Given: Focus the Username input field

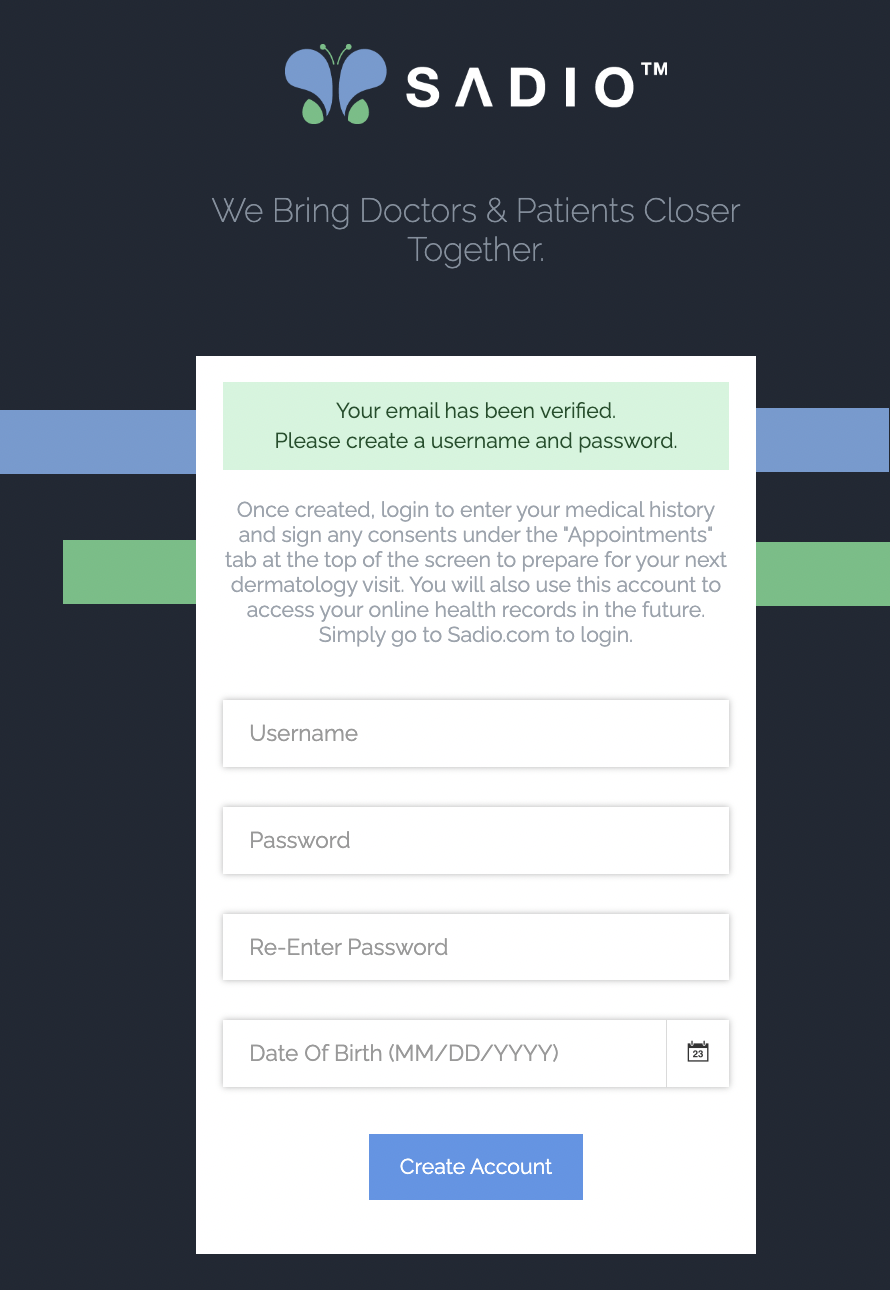Looking at the screenshot, I should click(x=476, y=733).
